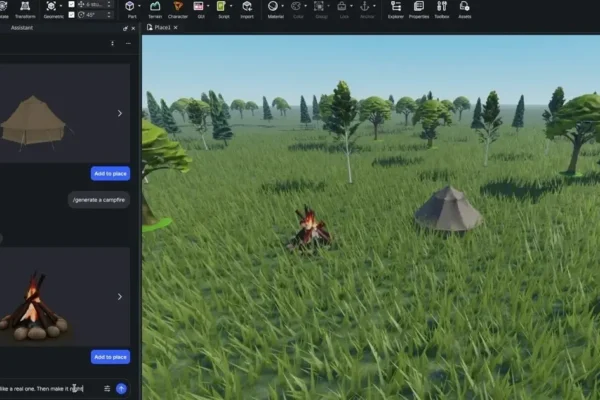Image resolution: width=600 pixels, height=400 pixels.
Task: Expand the Part dropdown arrow
Action: 140,6
